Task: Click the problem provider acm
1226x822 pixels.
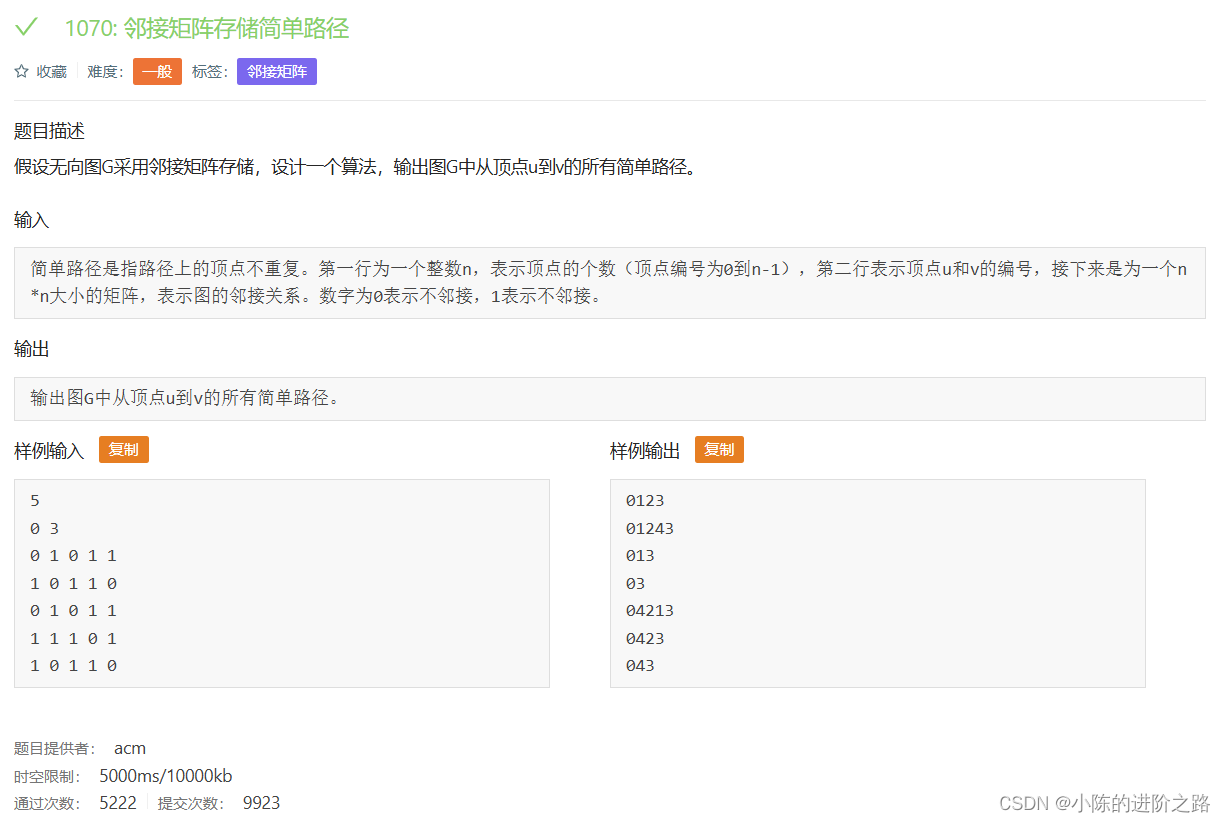Action: pos(130,748)
